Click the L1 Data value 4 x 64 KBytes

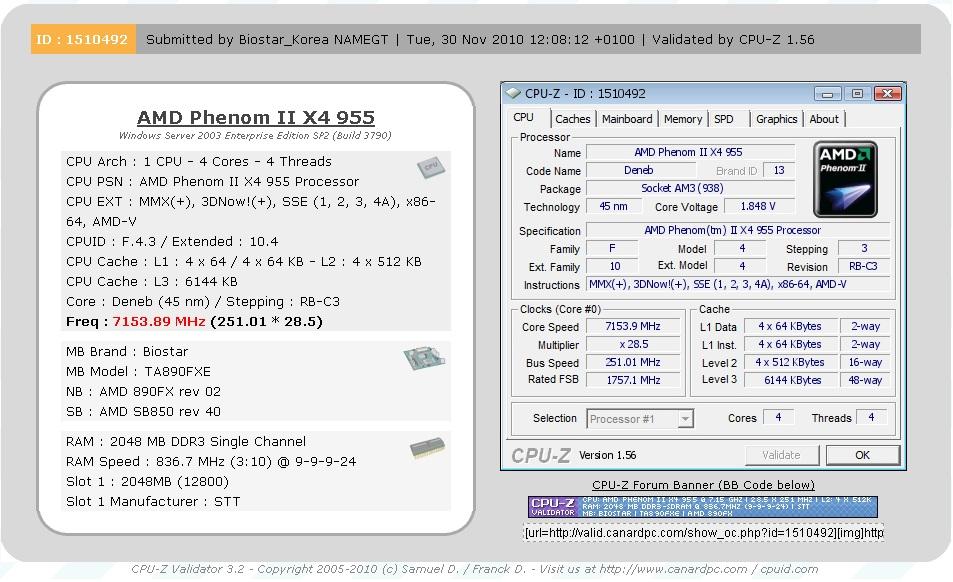click(790, 327)
